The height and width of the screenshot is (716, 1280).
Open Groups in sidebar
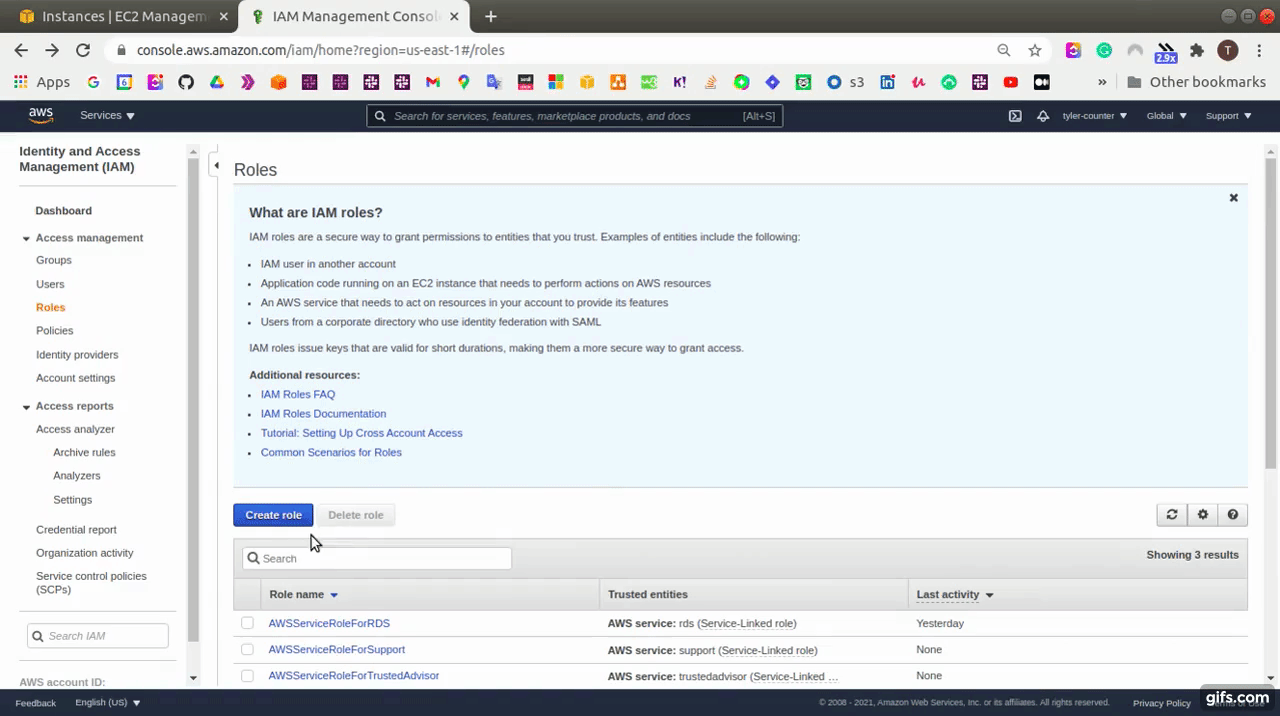(54, 260)
